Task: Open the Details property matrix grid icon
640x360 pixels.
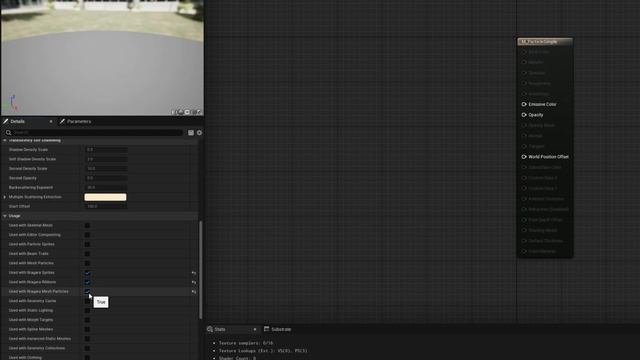Action: tap(191, 133)
